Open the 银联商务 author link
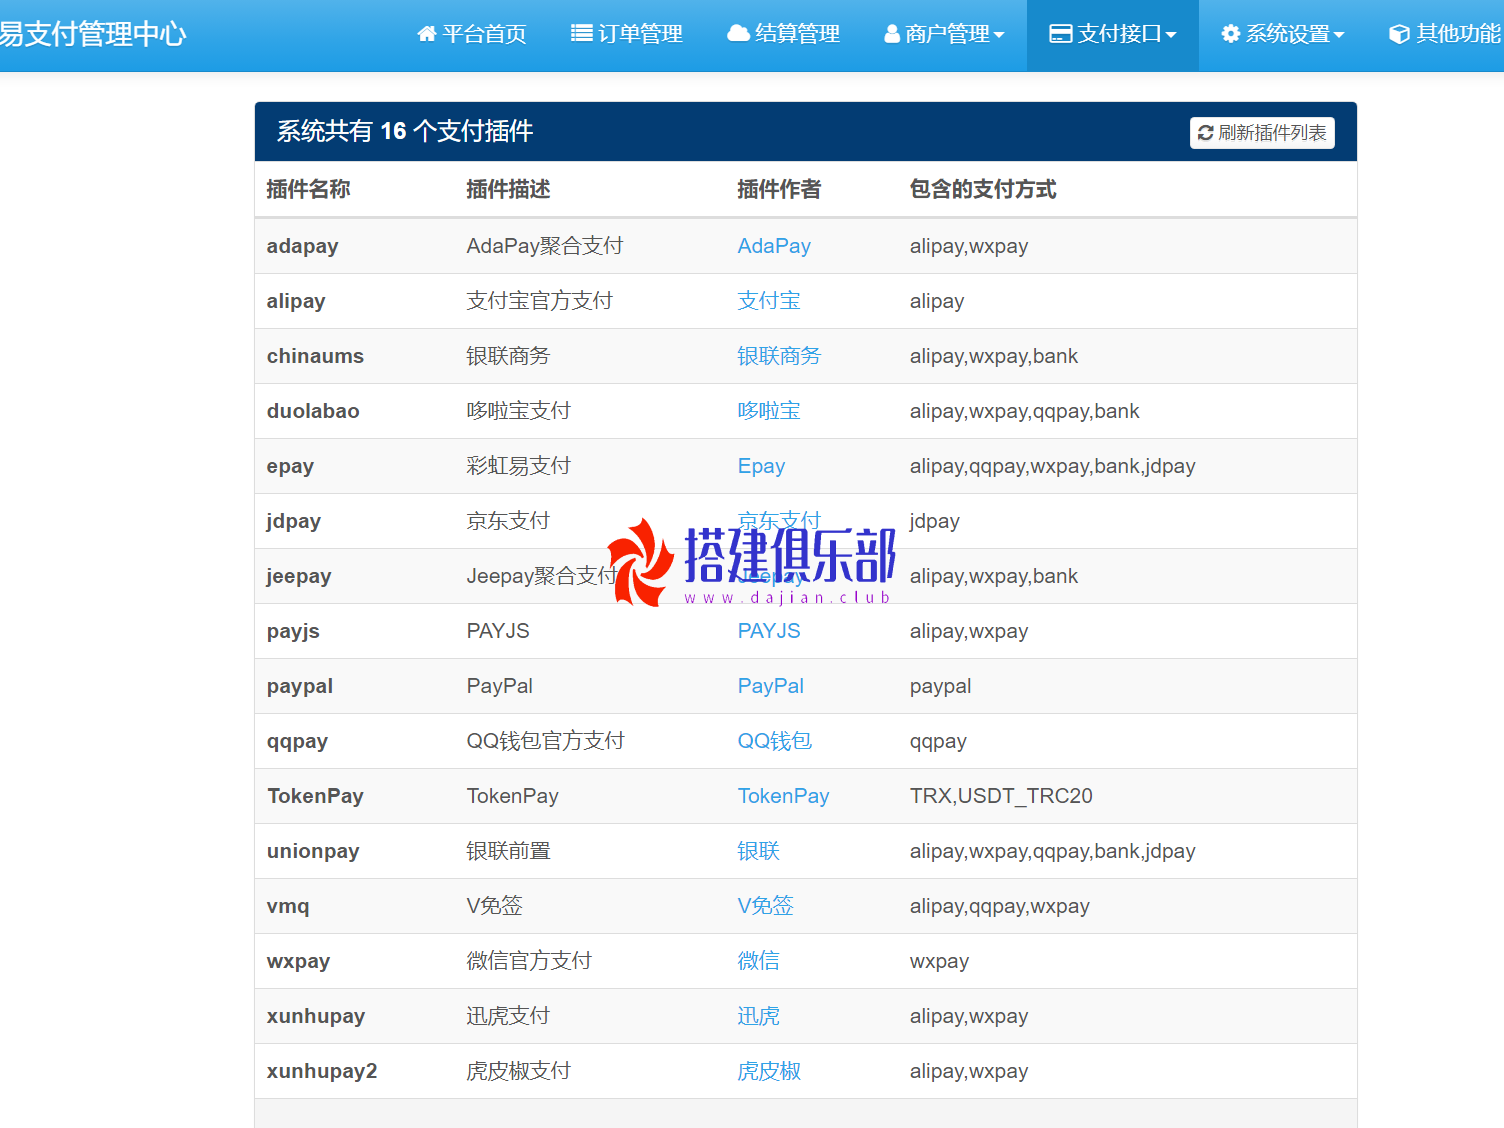This screenshot has height=1128, width=1504. pos(779,356)
